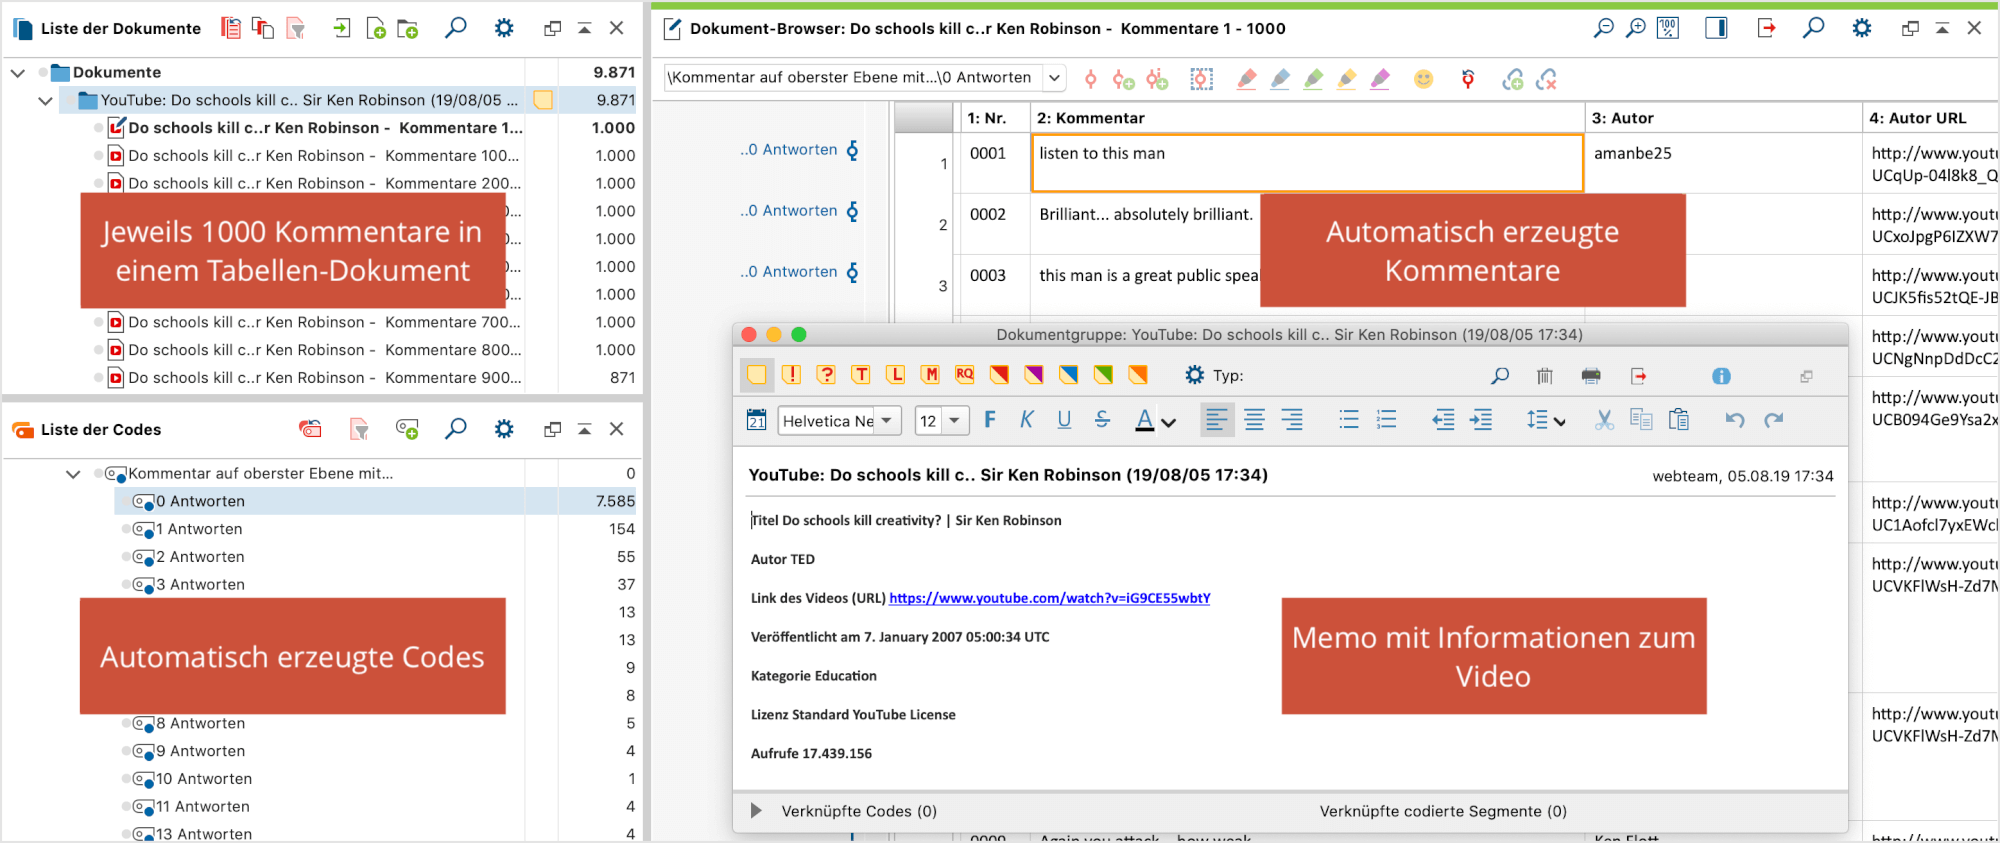
Task: Click the remove link icon with red x
Action: [1546, 79]
